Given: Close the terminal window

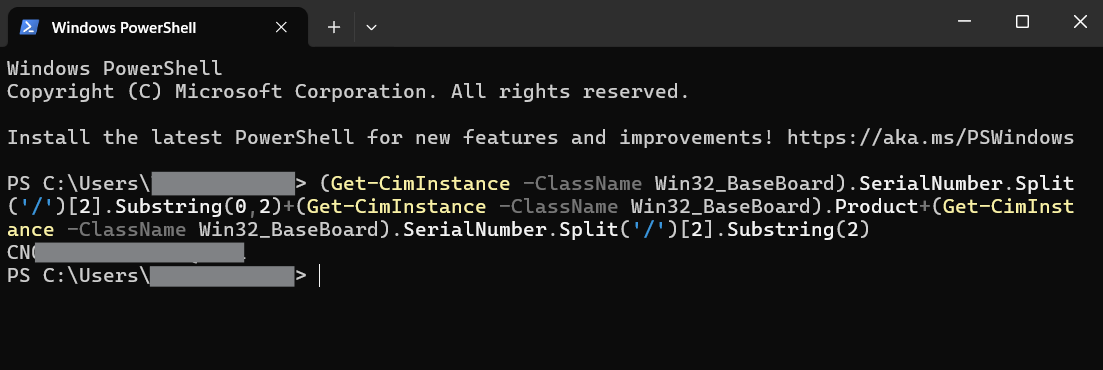Looking at the screenshot, I should point(1080,22).
